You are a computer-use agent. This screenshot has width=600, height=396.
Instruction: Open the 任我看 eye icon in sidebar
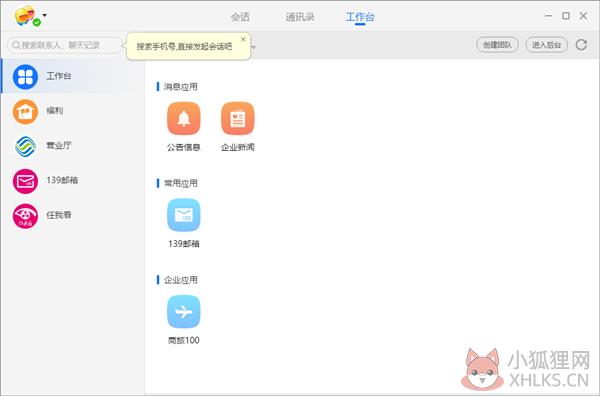[x=25, y=216]
